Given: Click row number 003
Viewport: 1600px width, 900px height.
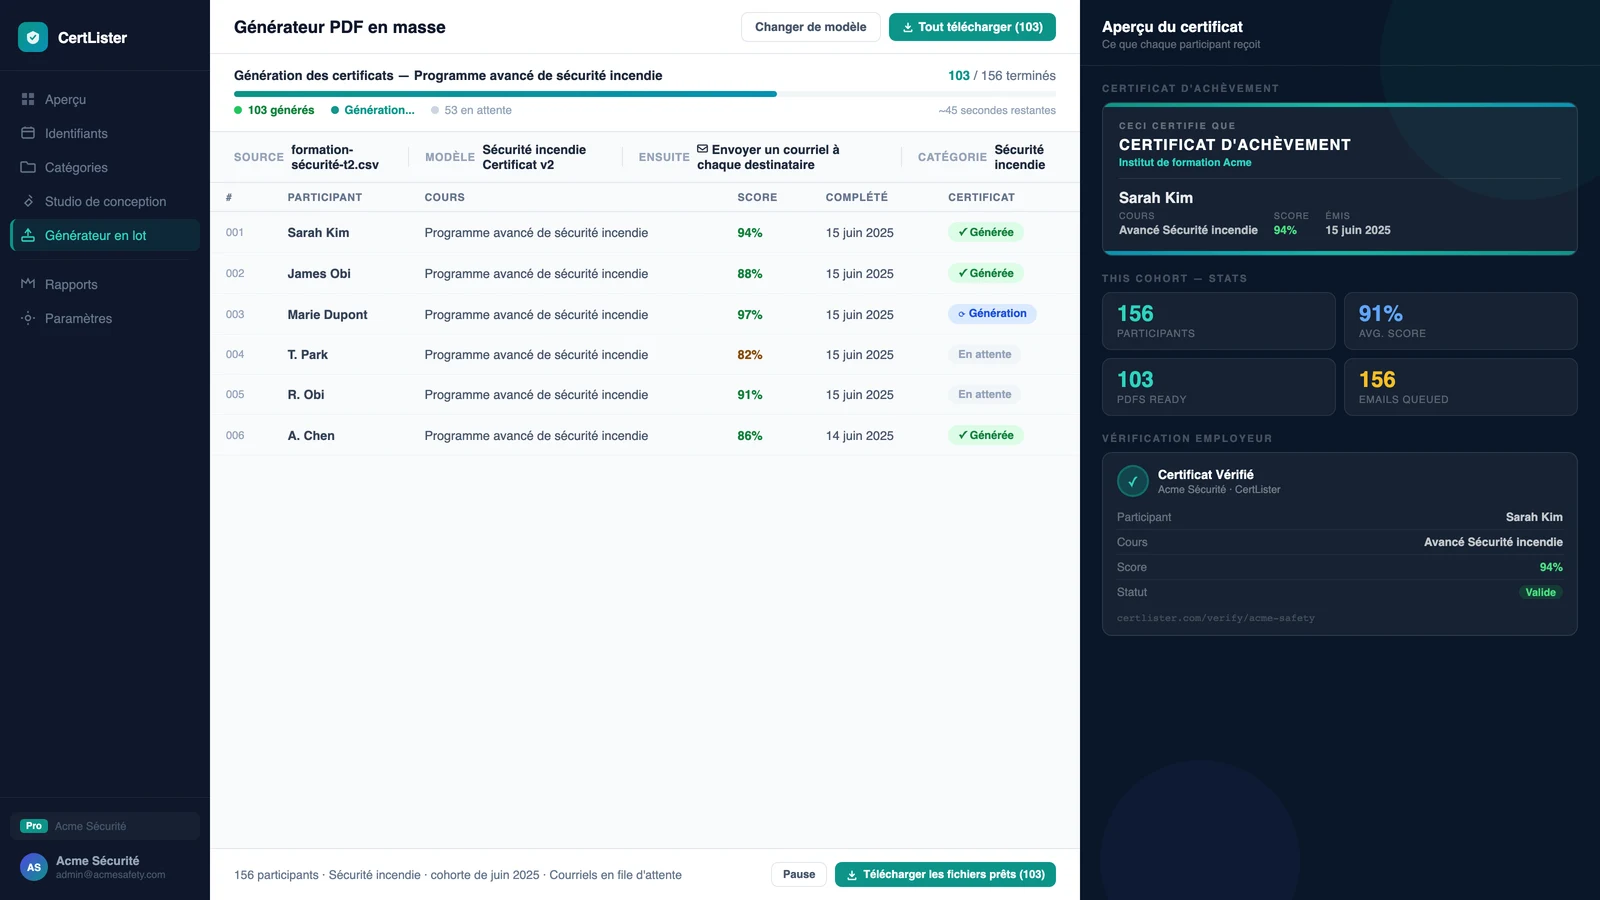Looking at the screenshot, I should pyautogui.click(x=235, y=314).
